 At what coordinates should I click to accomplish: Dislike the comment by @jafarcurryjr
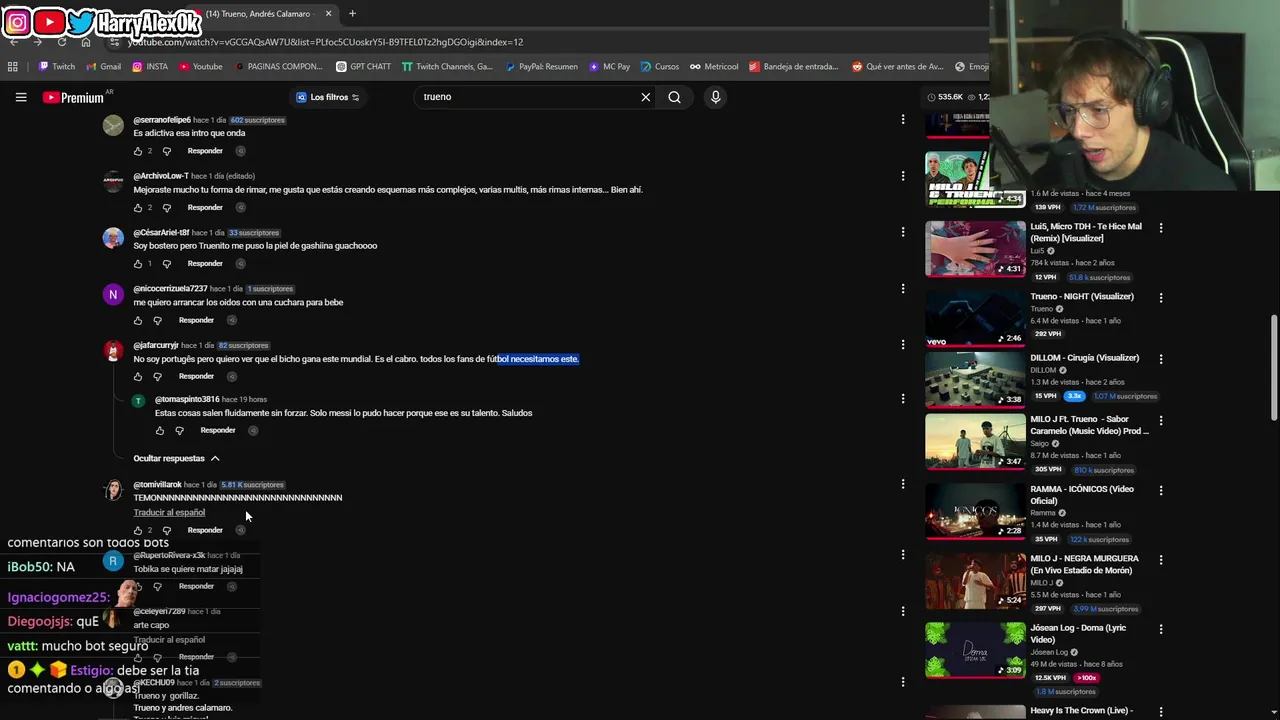[x=157, y=377]
